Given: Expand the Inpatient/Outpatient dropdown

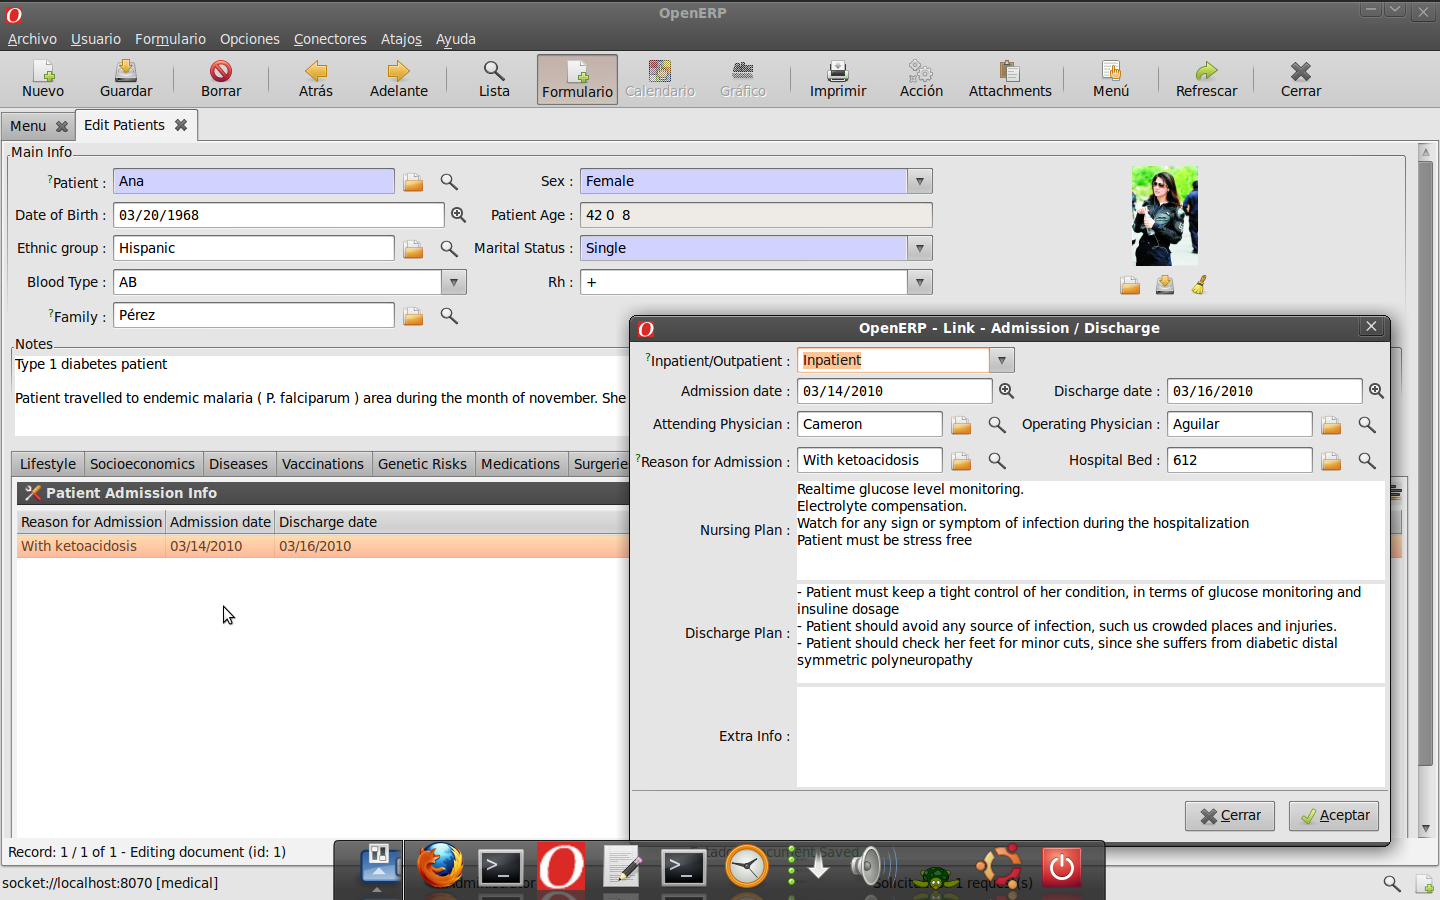Looking at the screenshot, I should pos(1001,361).
